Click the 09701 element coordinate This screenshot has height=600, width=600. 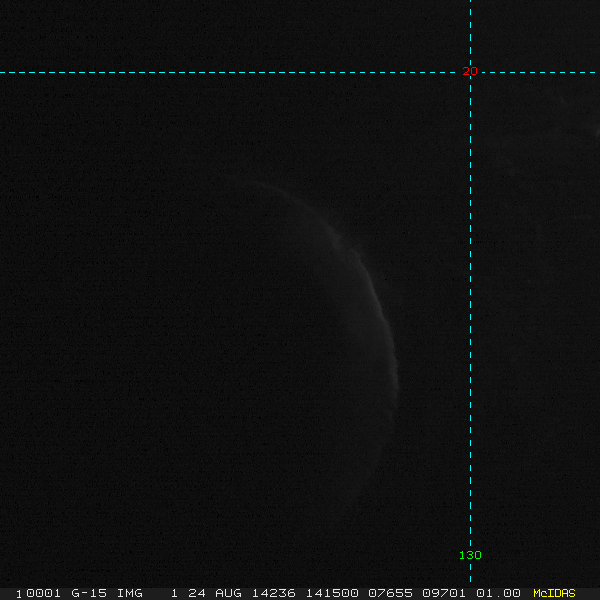pyautogui.click(x=444, y=593)
